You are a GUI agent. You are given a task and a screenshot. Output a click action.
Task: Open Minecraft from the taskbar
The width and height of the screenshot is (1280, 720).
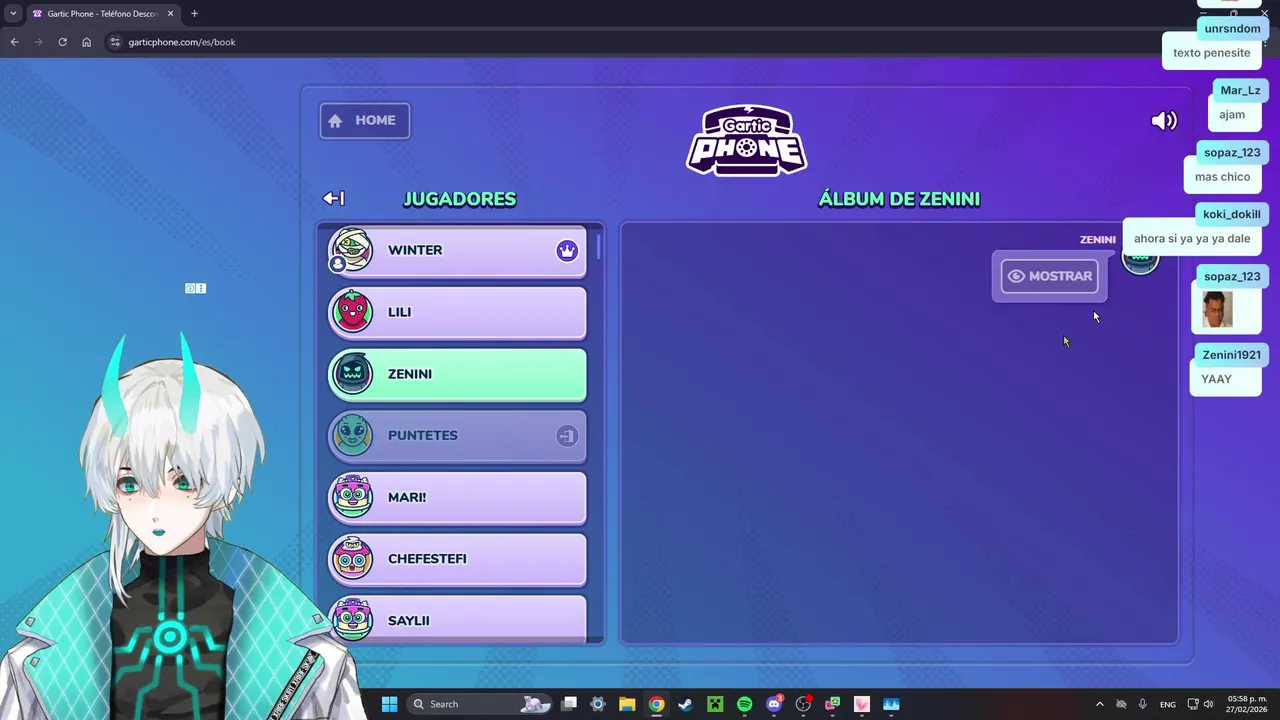715,704
